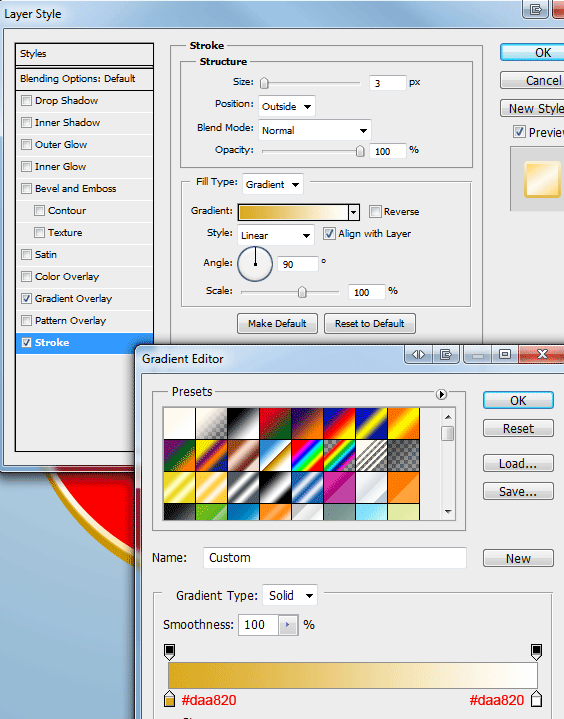
Task: Toggle Align with Layer checkbox
Action: tap(329, 233)
